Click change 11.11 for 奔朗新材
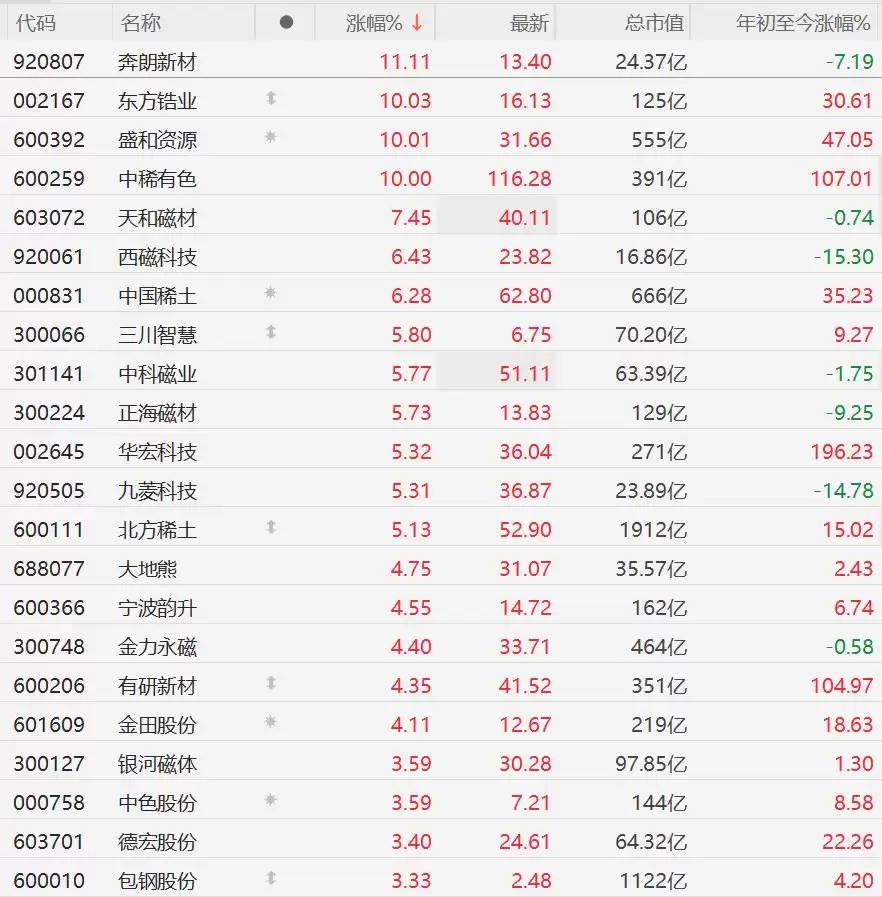Viewport: 882px width, 897px height. [x=405, y=62]
